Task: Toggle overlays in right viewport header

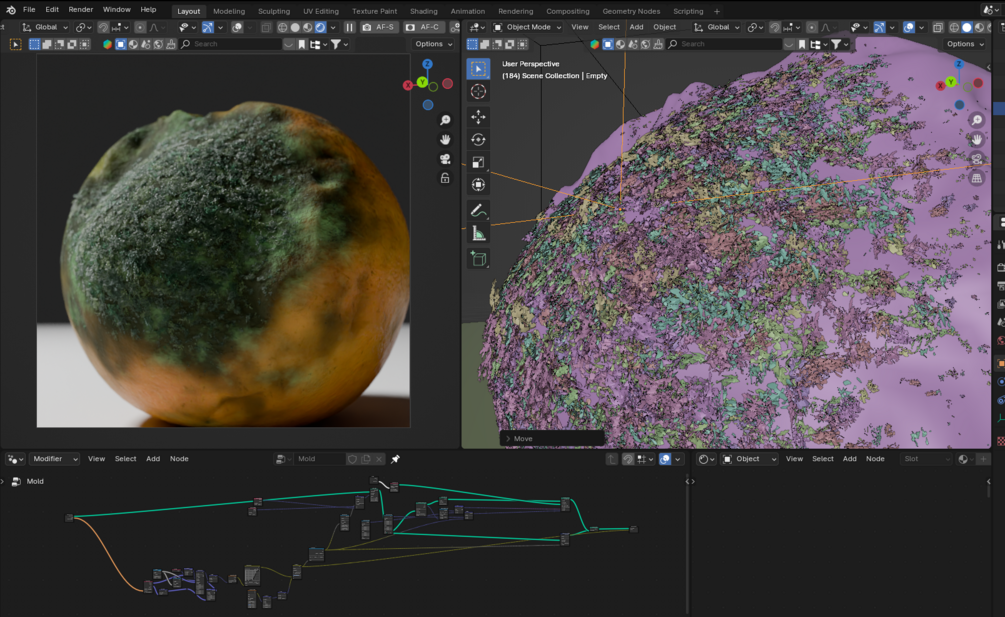Action: coord(909,27)
